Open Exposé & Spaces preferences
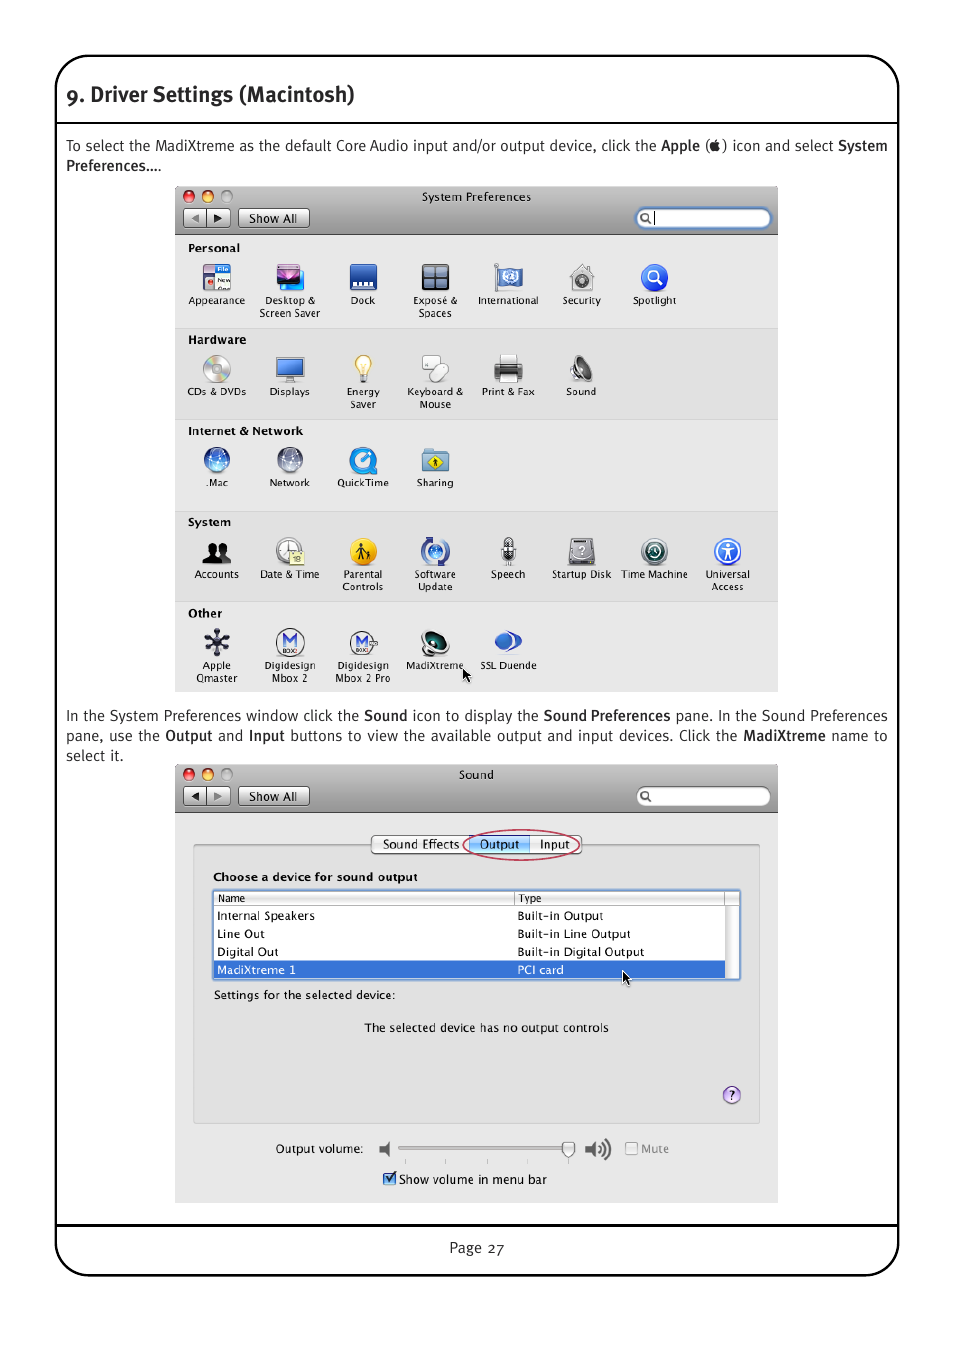Screen dimensions: 954x1350 coord(435,278)
